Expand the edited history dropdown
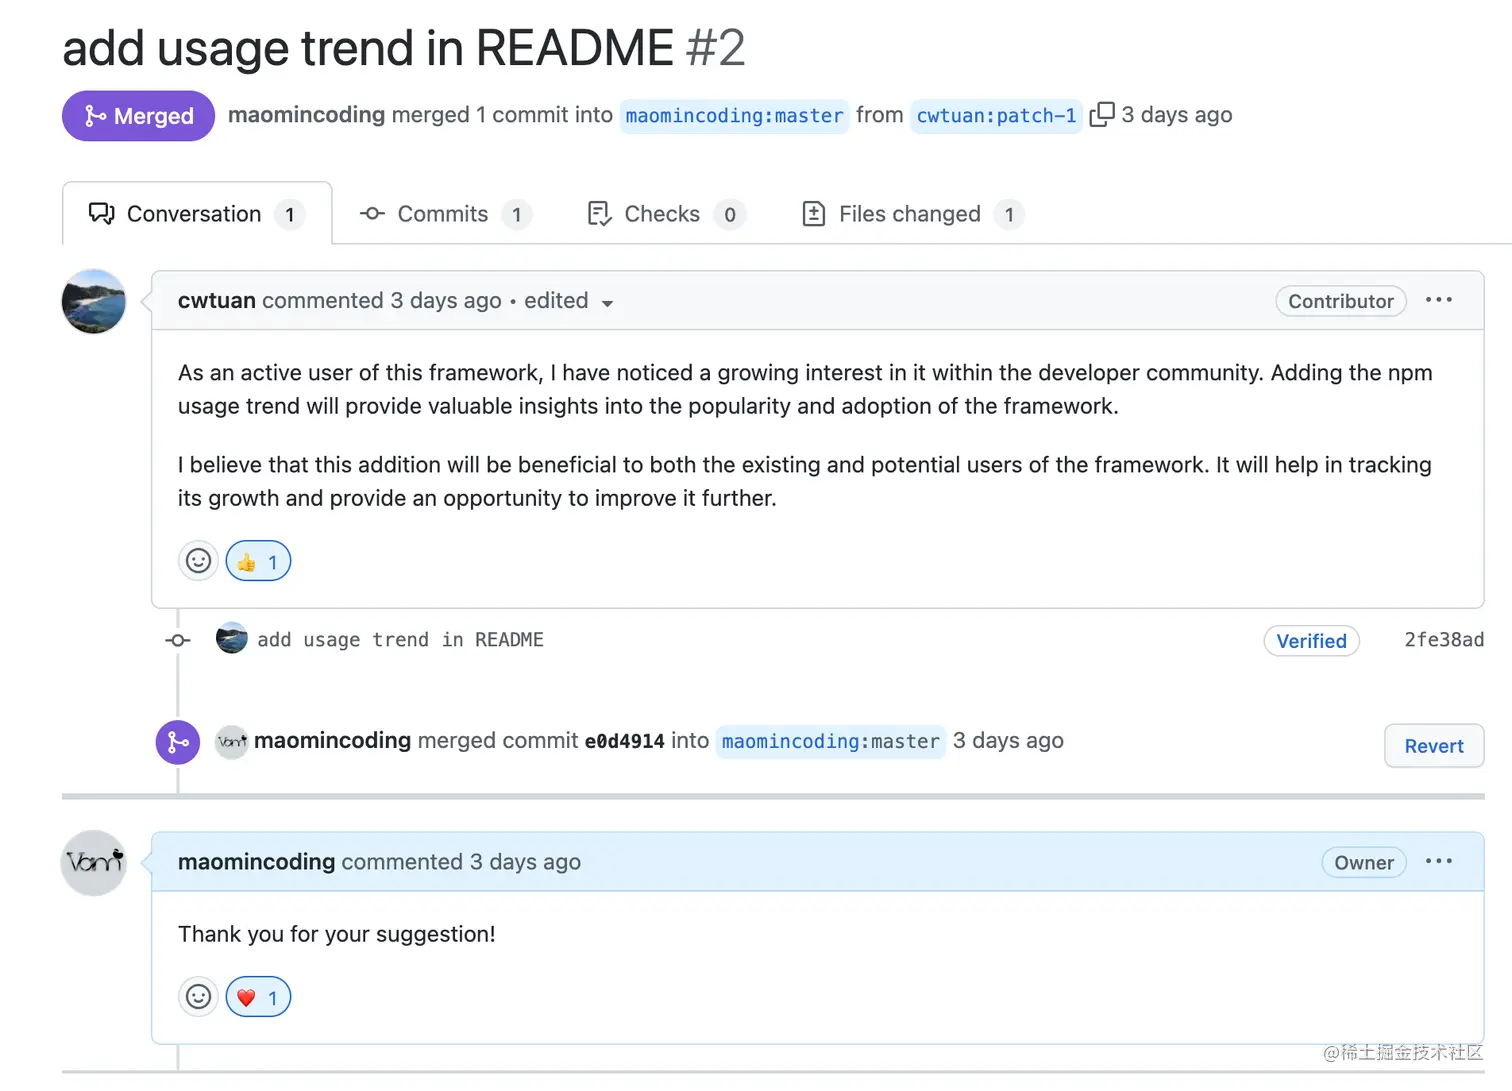Viewport: 1512px width, 1091px height. click(x=607, y=302)
